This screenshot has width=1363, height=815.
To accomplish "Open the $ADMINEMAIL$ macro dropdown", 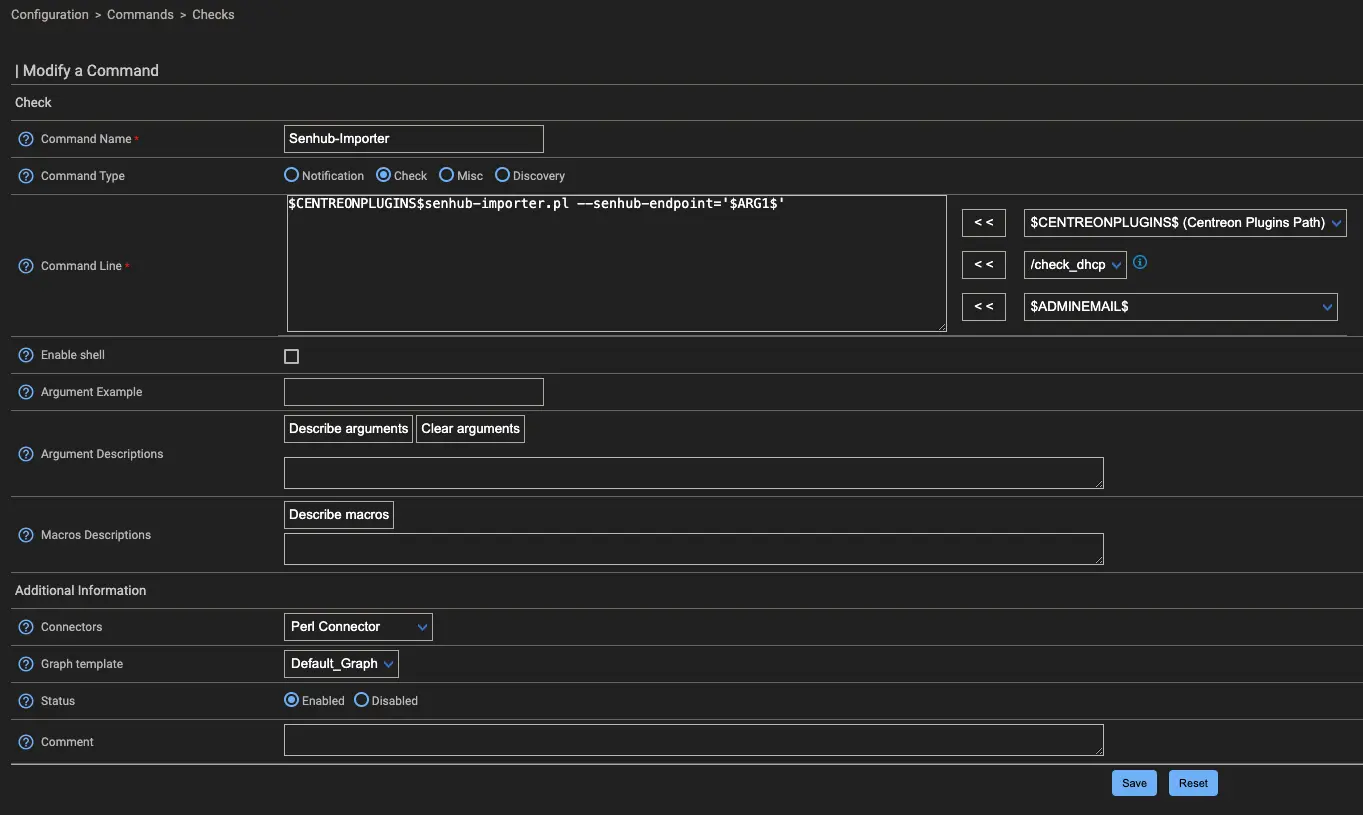I will (1181, 307).
